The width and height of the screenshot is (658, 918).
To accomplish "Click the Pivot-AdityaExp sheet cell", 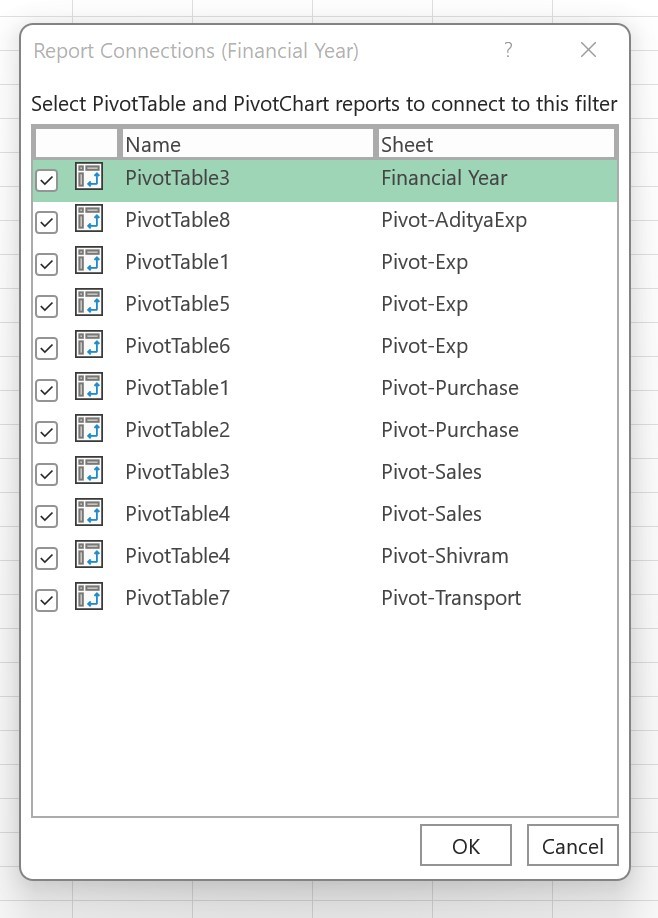I will (454, 221).
